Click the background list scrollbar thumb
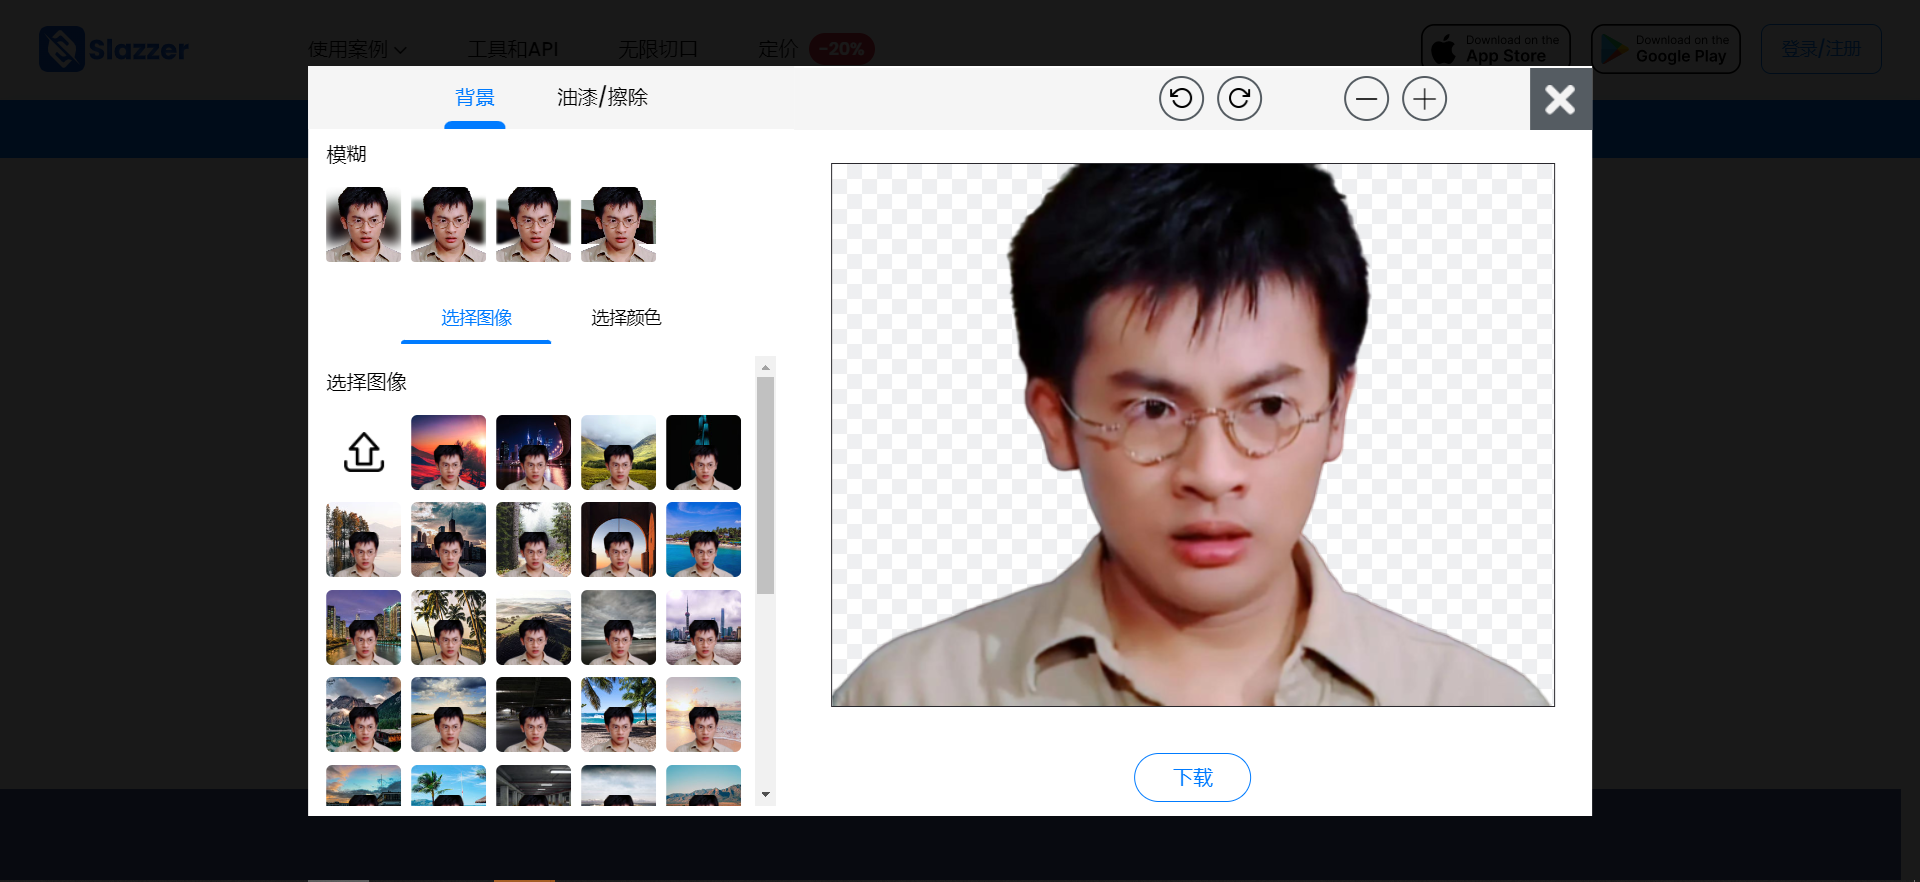1920x882 pixels. coord(765,485)
